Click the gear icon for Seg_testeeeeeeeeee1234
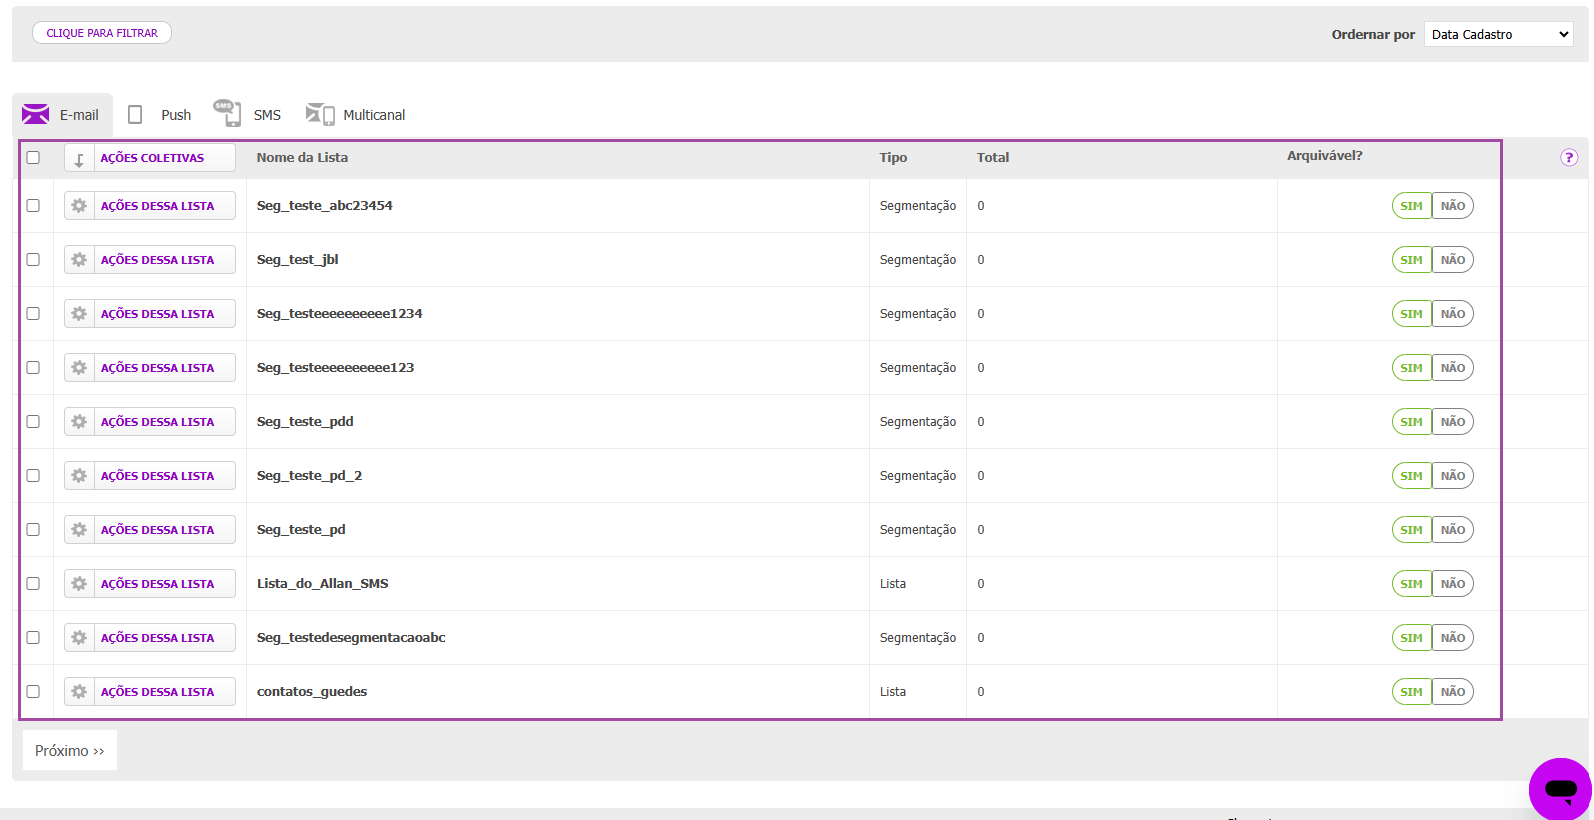Image resolution: width=1594 pixels, height=820 pixels. click(79, 314)
